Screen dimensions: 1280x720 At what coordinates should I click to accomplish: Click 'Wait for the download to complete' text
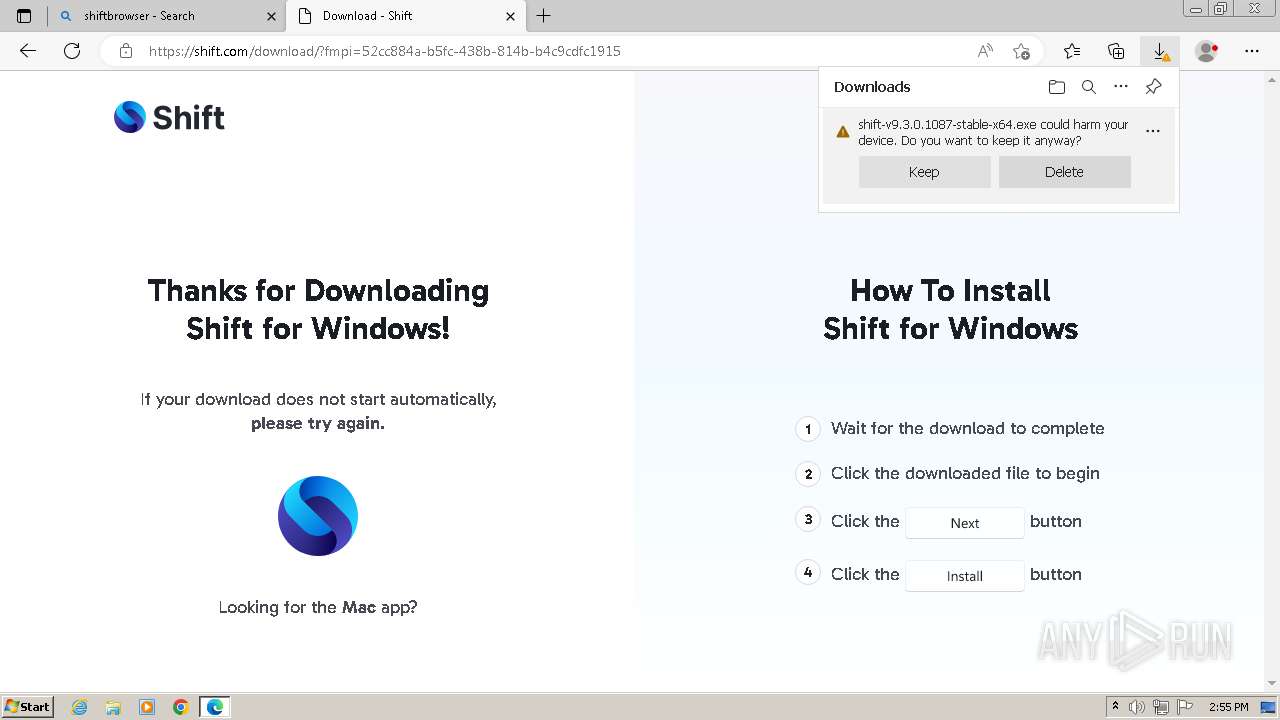[x=968, y=428]
